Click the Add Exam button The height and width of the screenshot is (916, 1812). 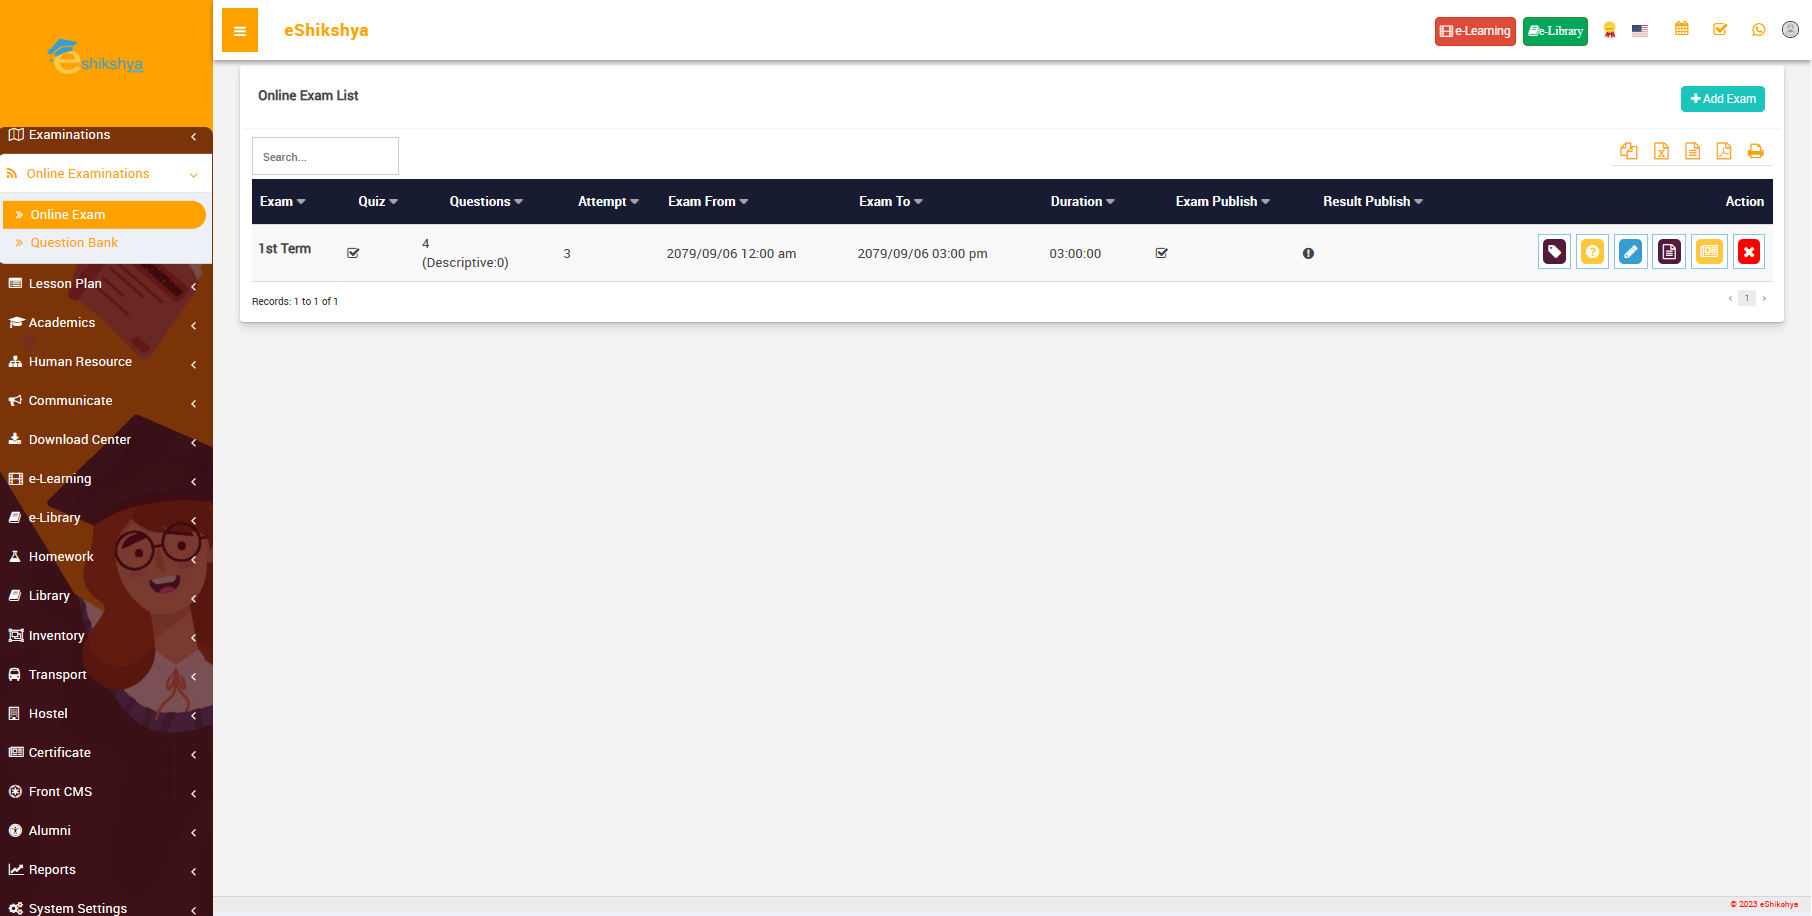pos(1722,99)
